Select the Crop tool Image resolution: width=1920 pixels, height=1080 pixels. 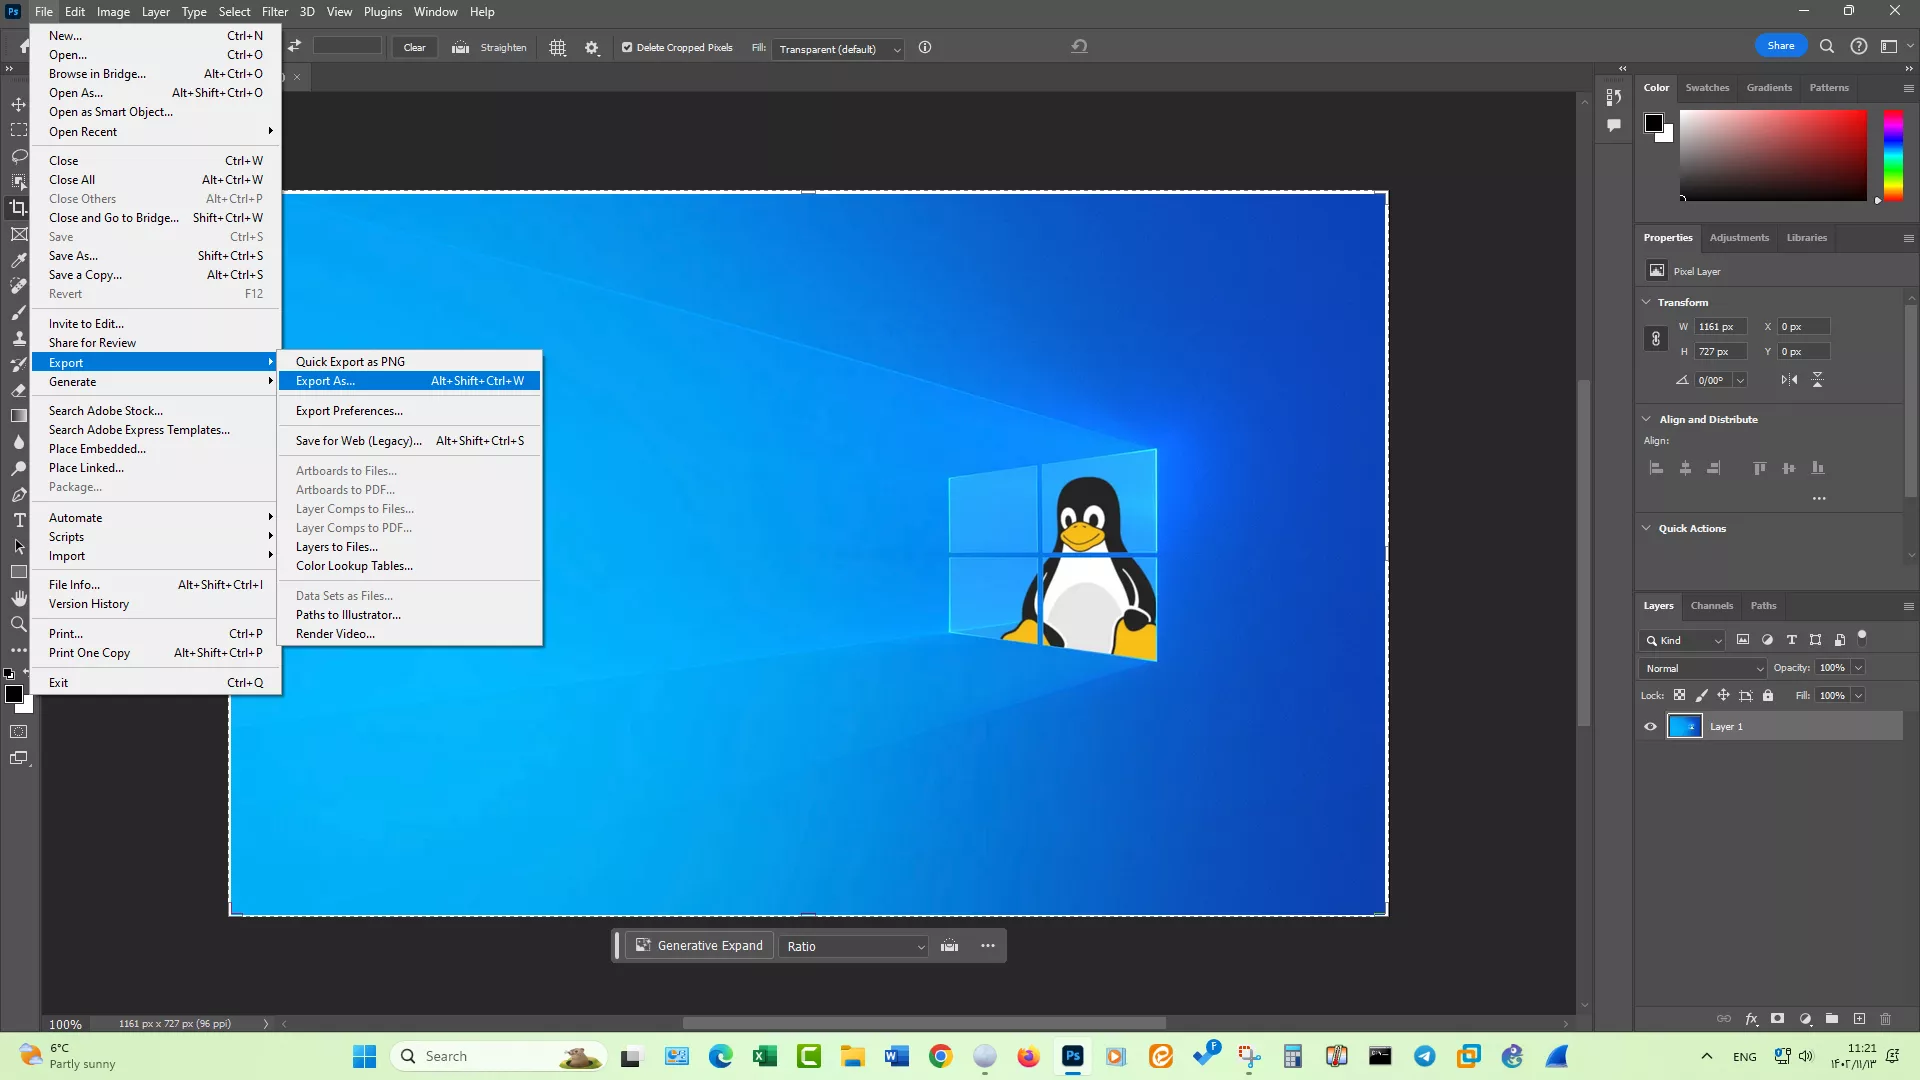(19, 208)
